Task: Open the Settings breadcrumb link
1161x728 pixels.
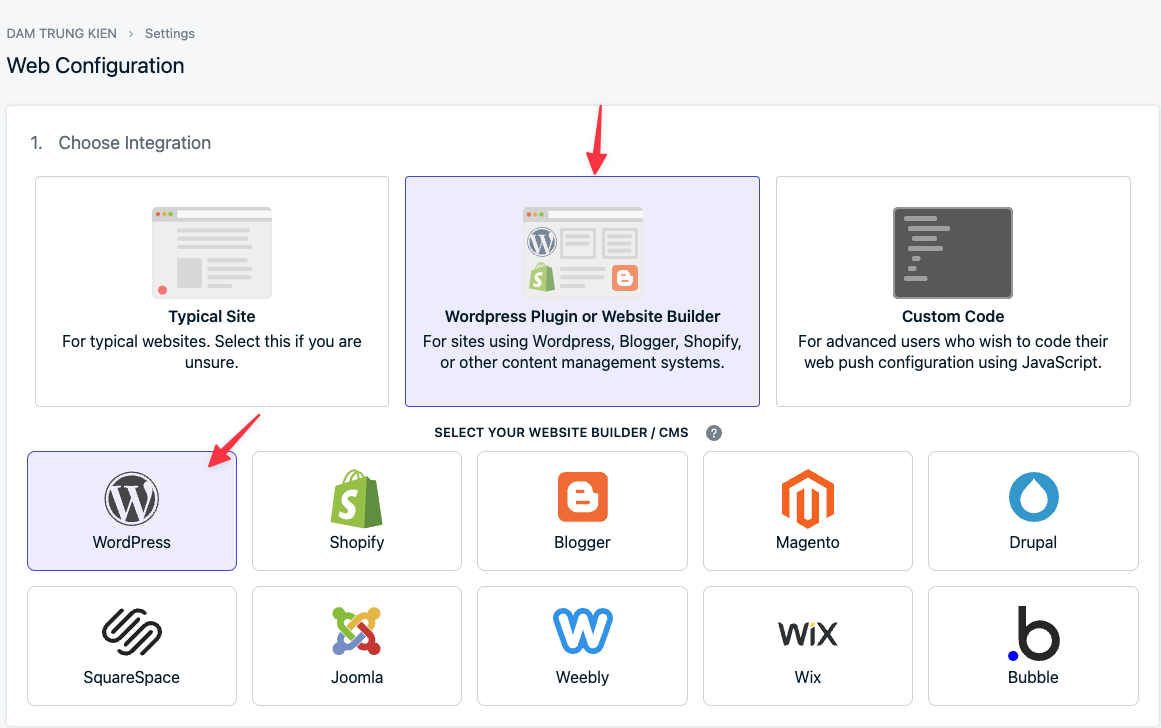Action: point(170,33)
